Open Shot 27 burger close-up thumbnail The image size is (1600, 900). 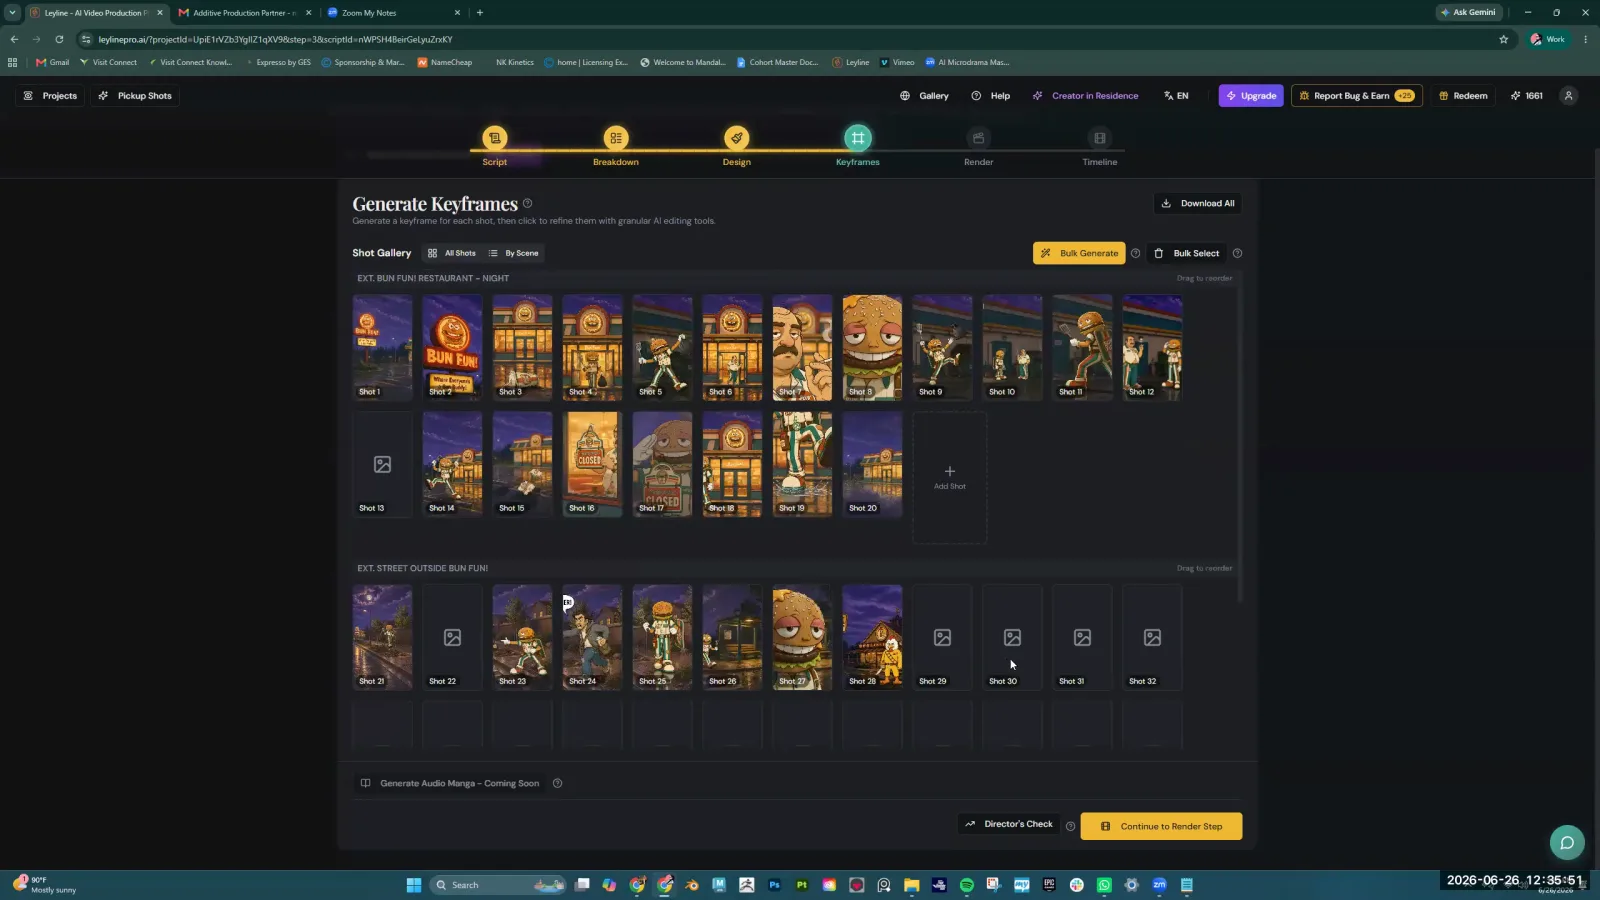point(802,637)
